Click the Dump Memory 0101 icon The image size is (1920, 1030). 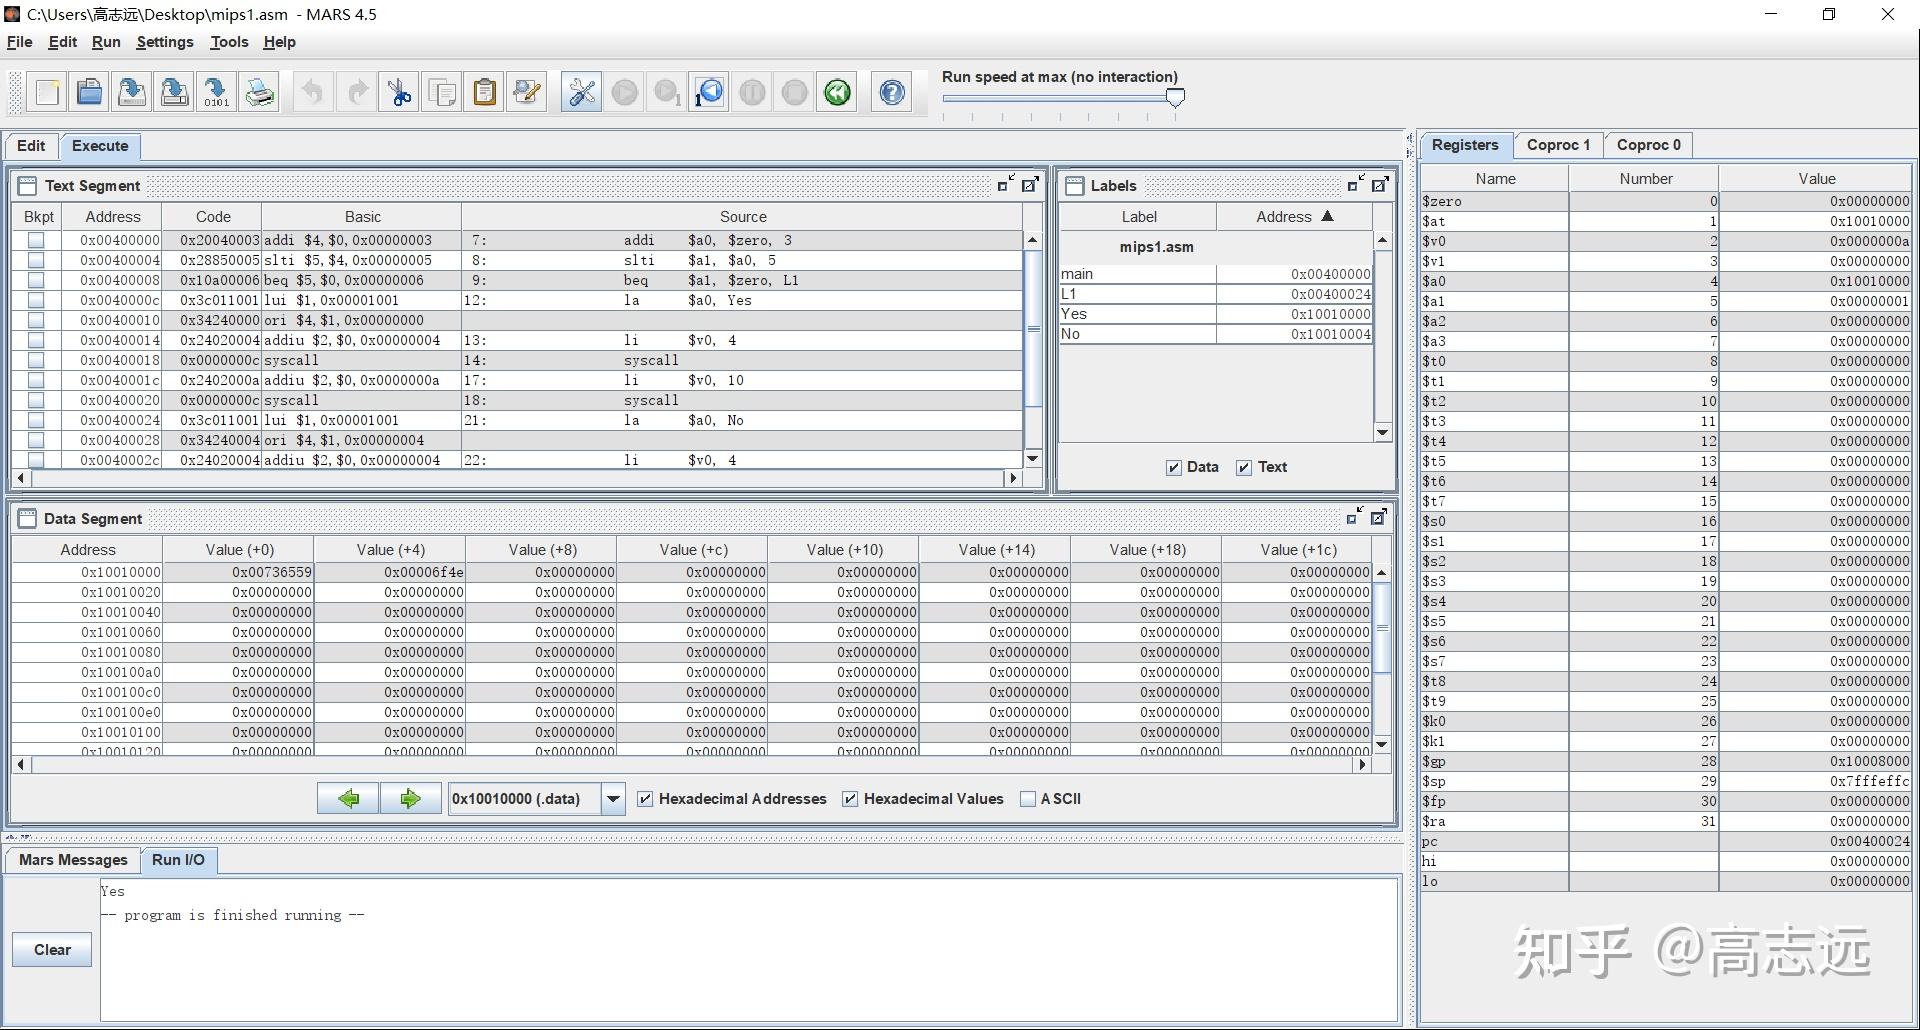pyautogui.click(x=216, y=93)
